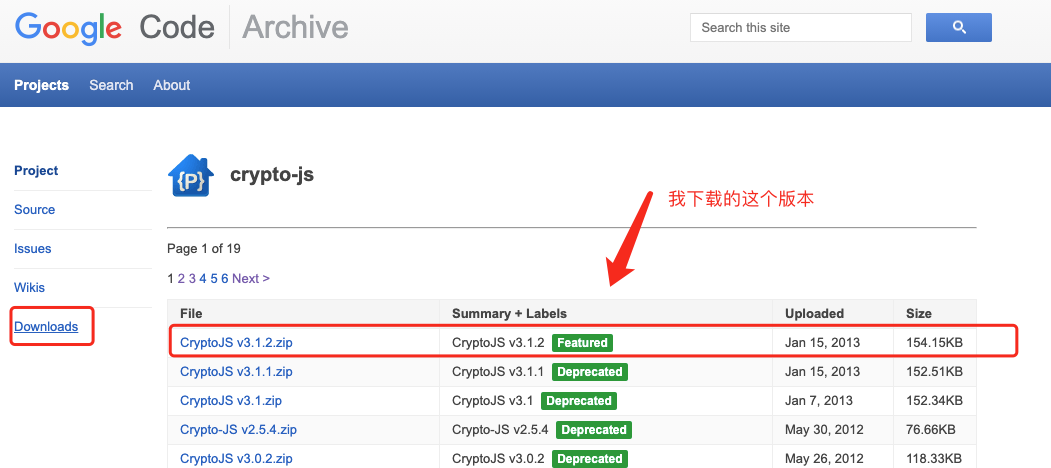Click the Size column header
Viewport: 1051px width, 468px height.
click(x=918, y=313)
